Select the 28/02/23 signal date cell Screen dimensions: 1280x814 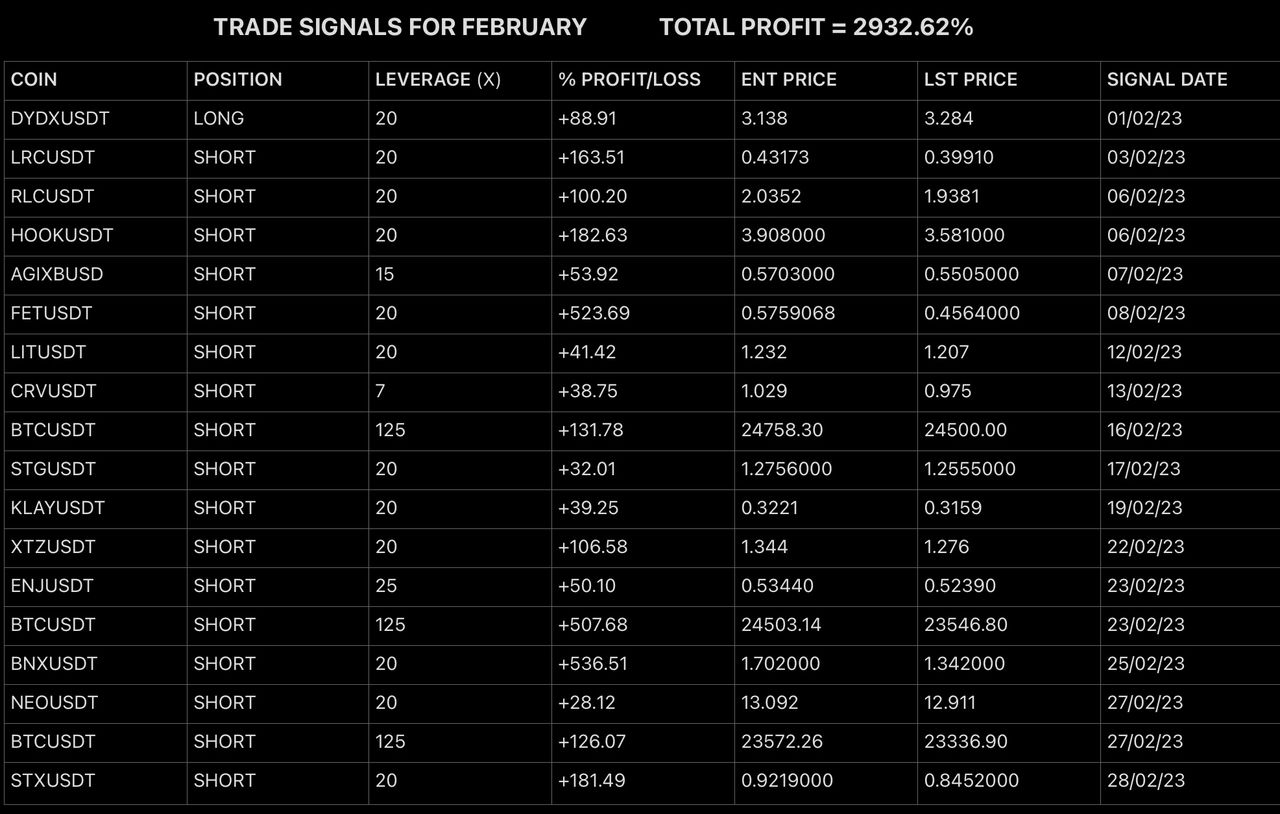coord(1145,780)
